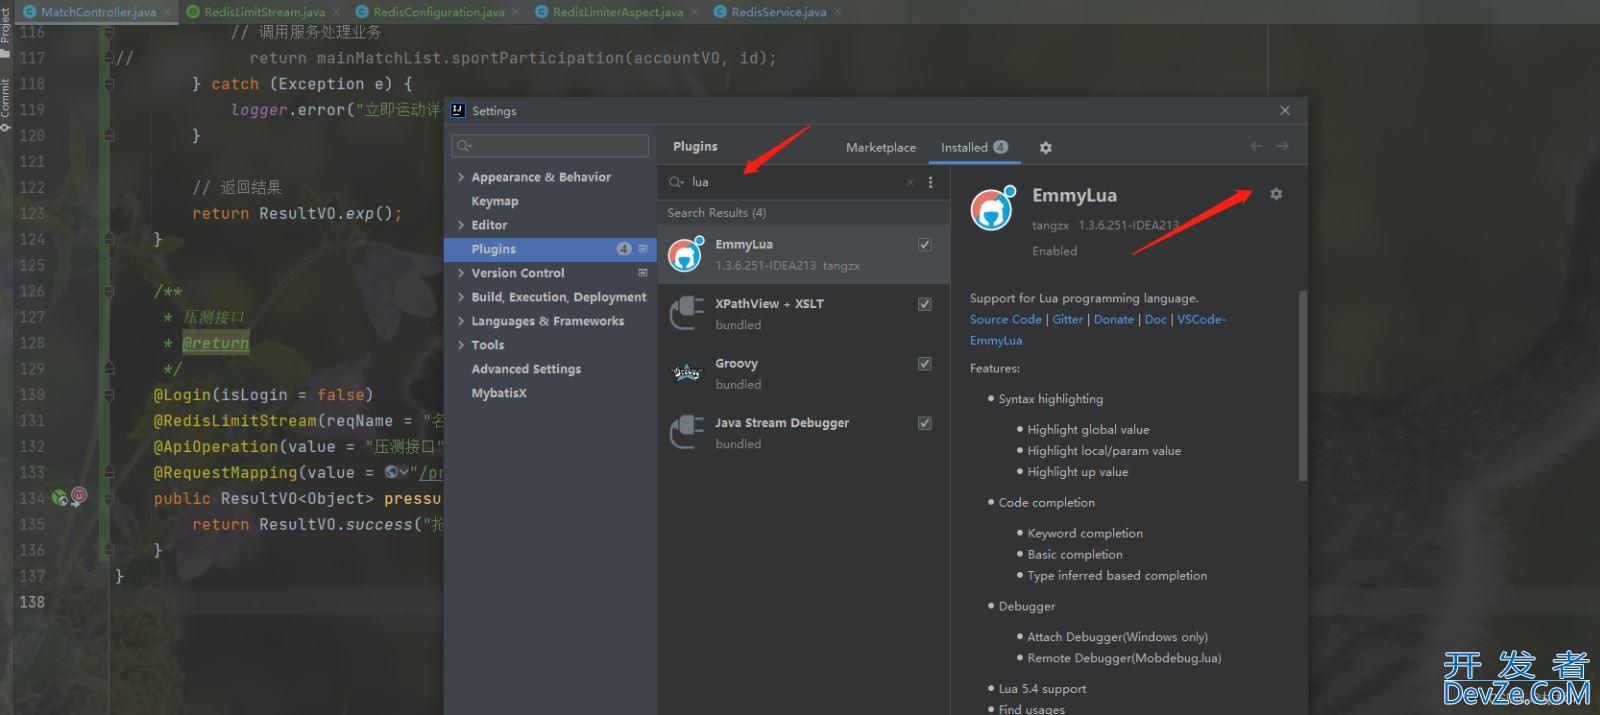Click the request mapping globe icon on line 133
This screenshot has height=715, width=1600.
(x=391, y=472)
